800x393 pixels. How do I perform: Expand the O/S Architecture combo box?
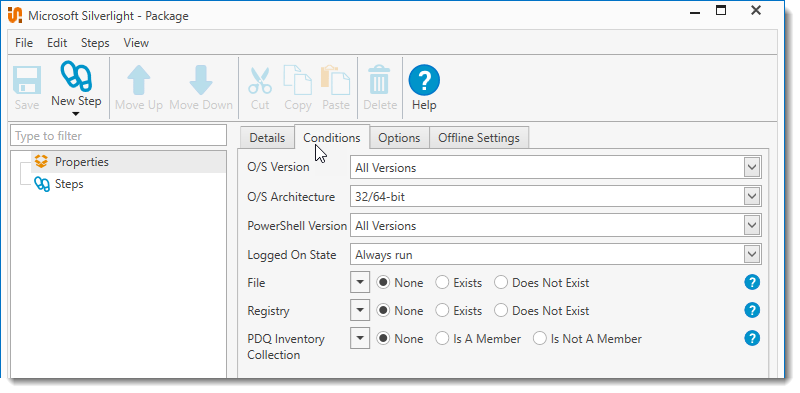(556, 196)
